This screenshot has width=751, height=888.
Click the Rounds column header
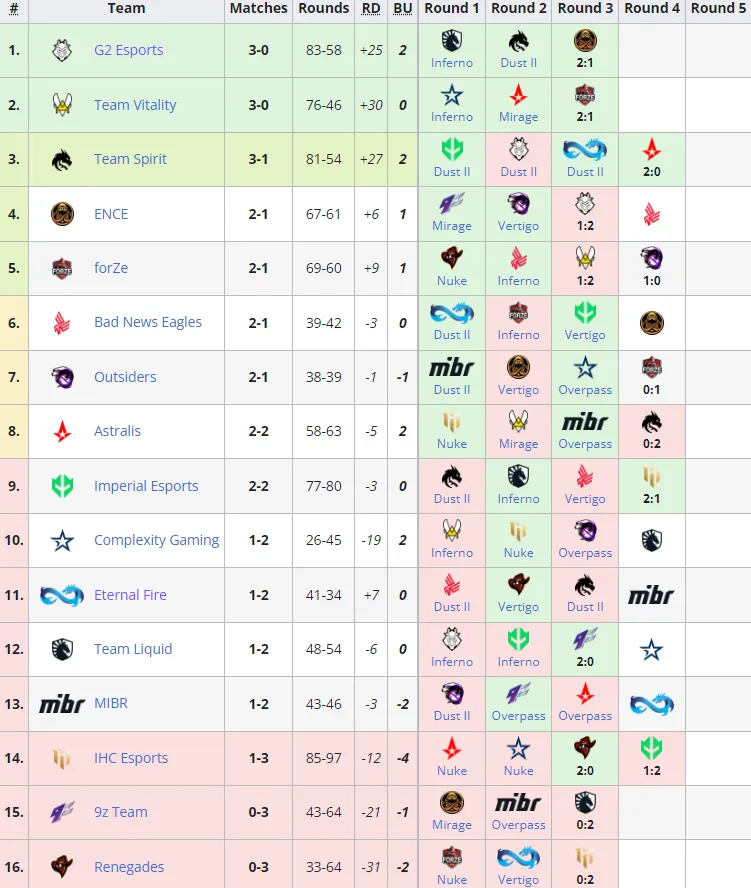[x=324, y=8]
